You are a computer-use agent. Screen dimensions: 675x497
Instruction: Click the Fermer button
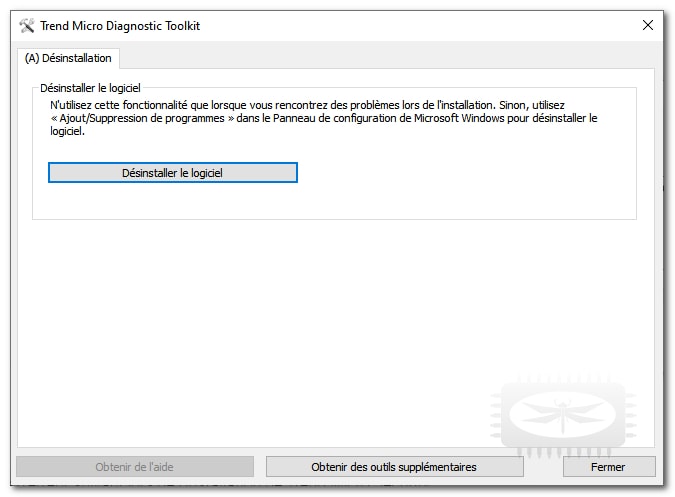[x=608, y=467]
